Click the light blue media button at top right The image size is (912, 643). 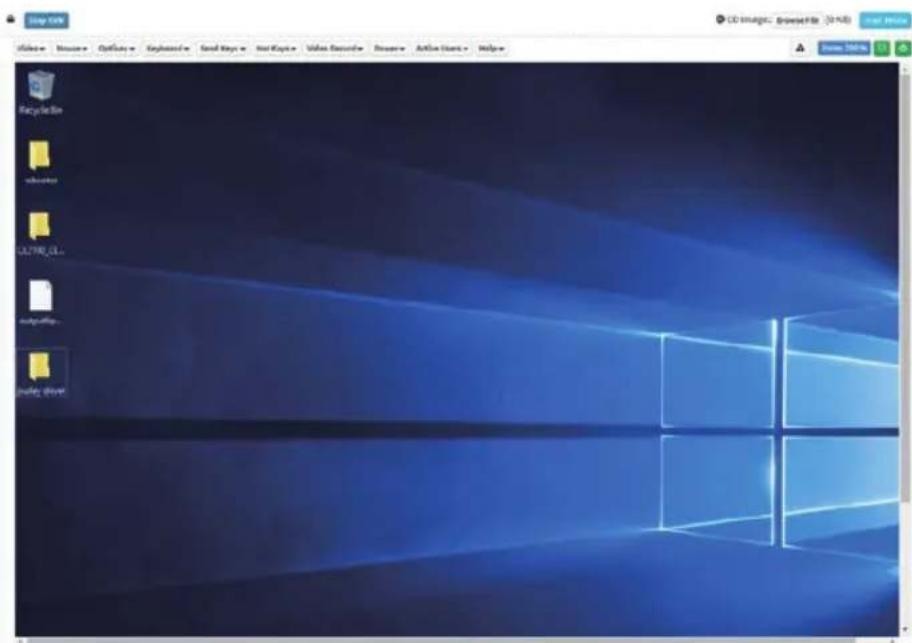coord(885,20)
